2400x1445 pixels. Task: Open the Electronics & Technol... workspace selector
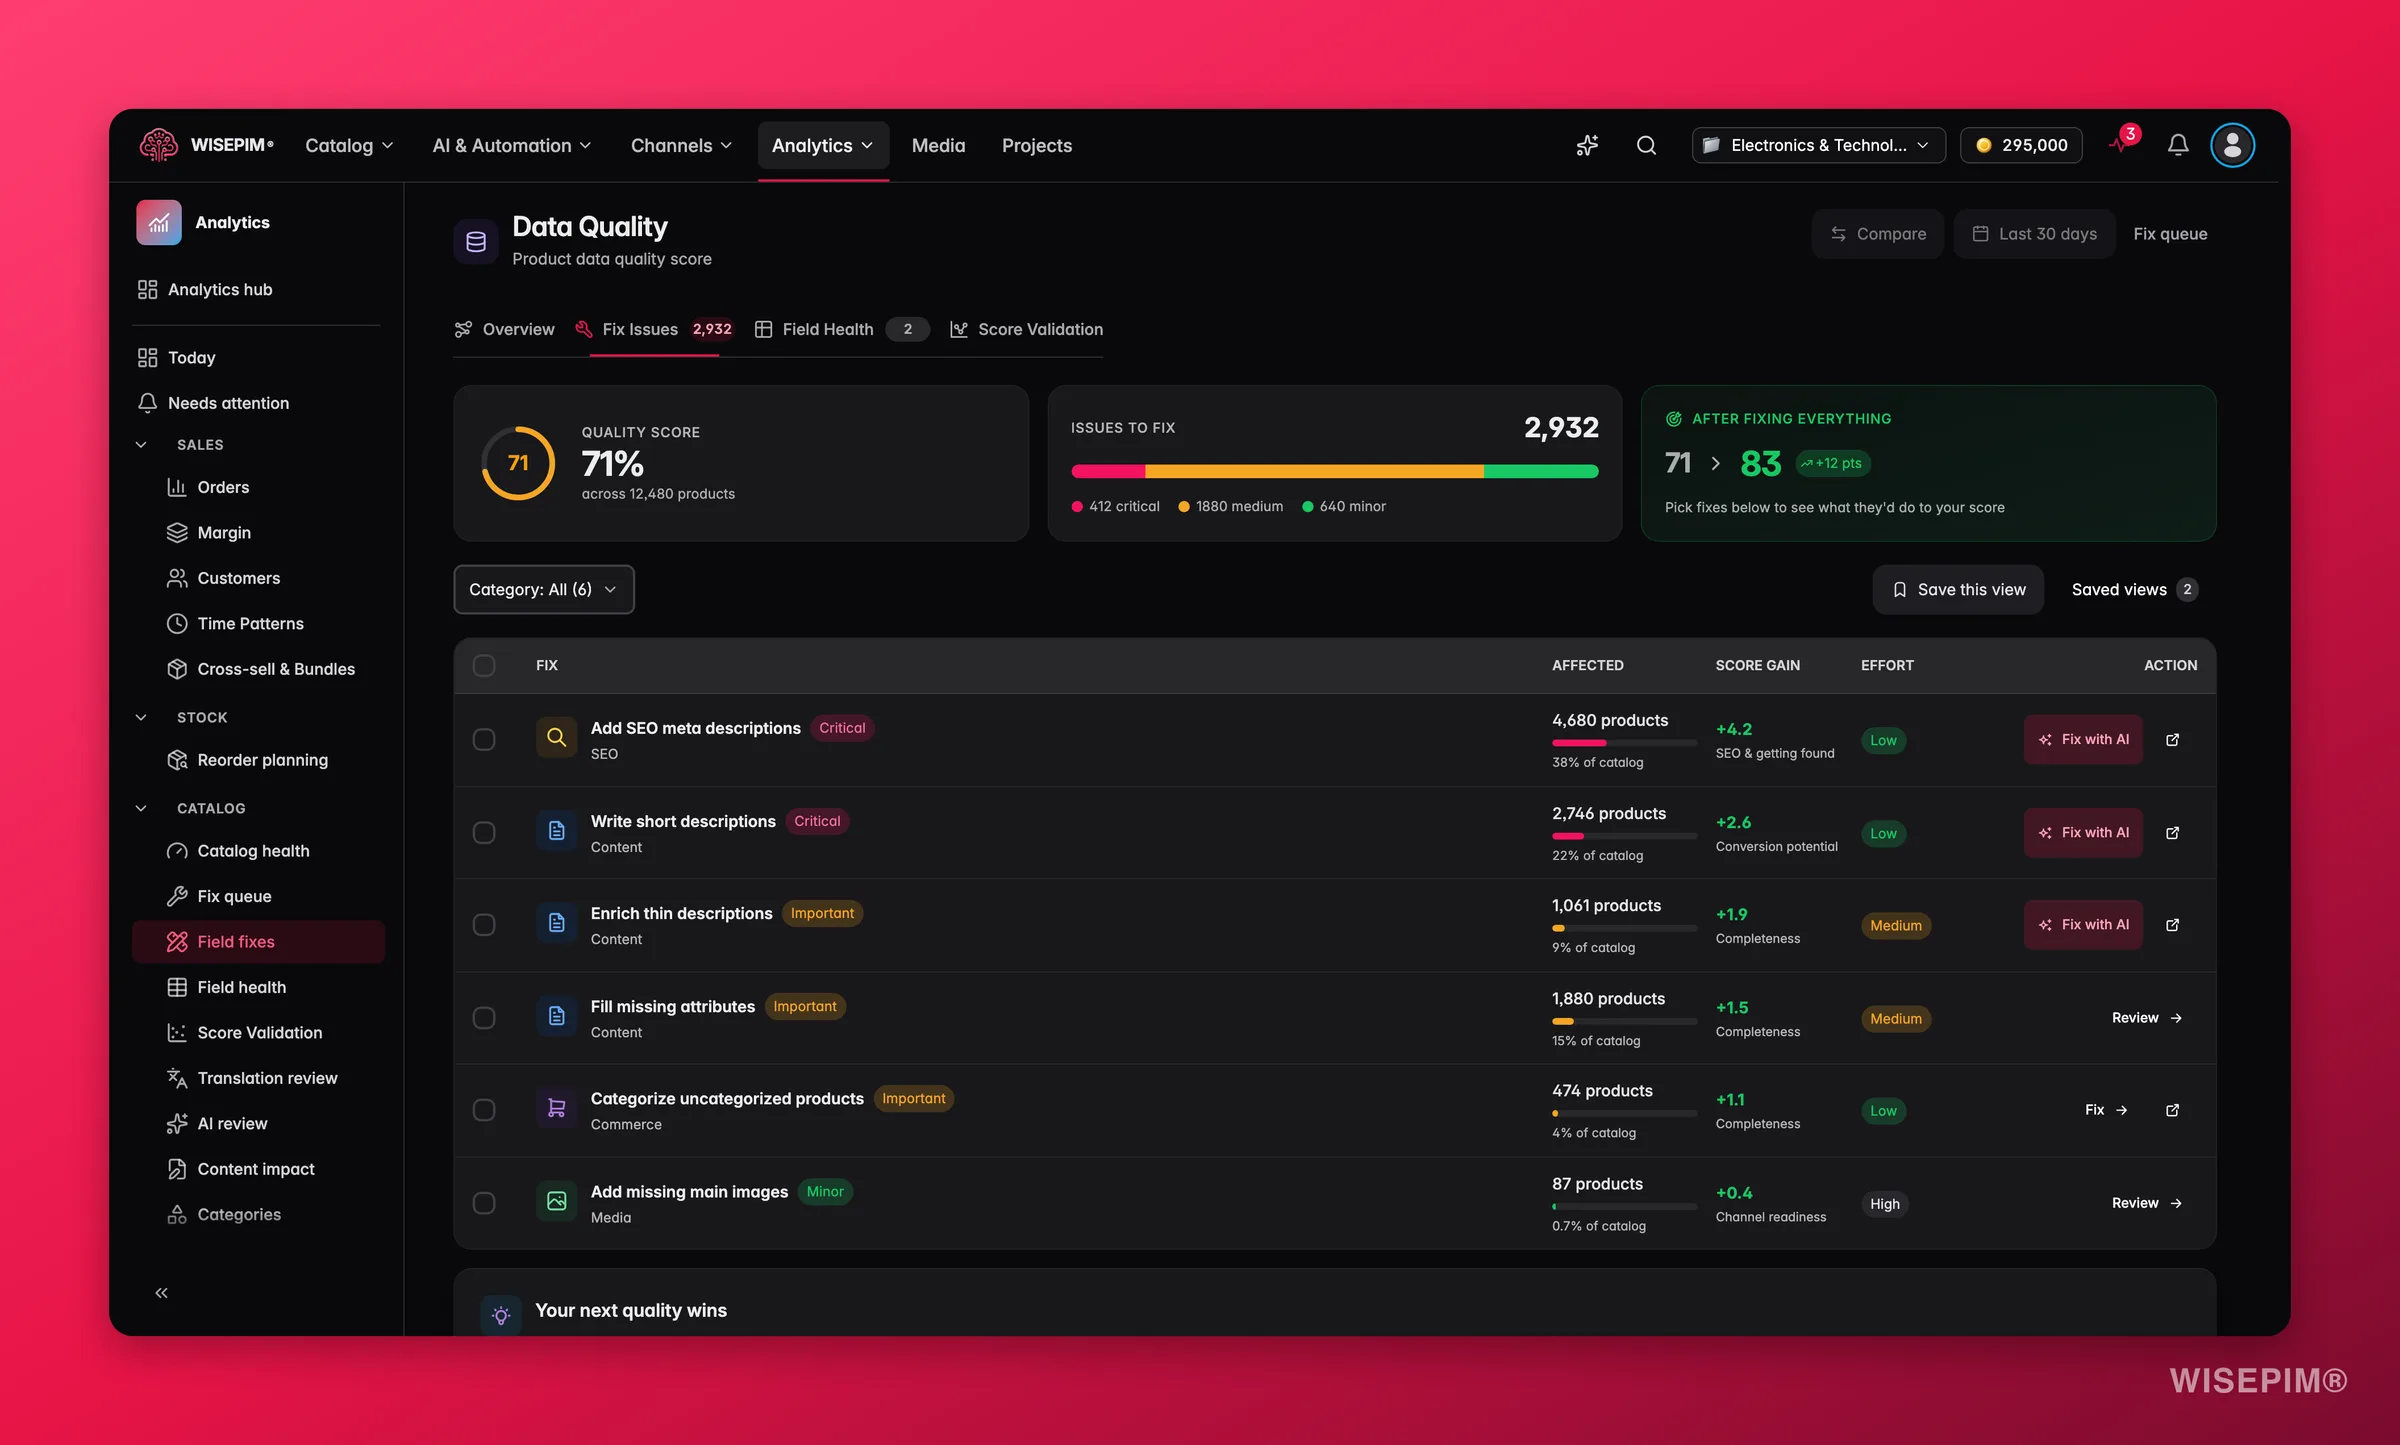pos(1818,145)
